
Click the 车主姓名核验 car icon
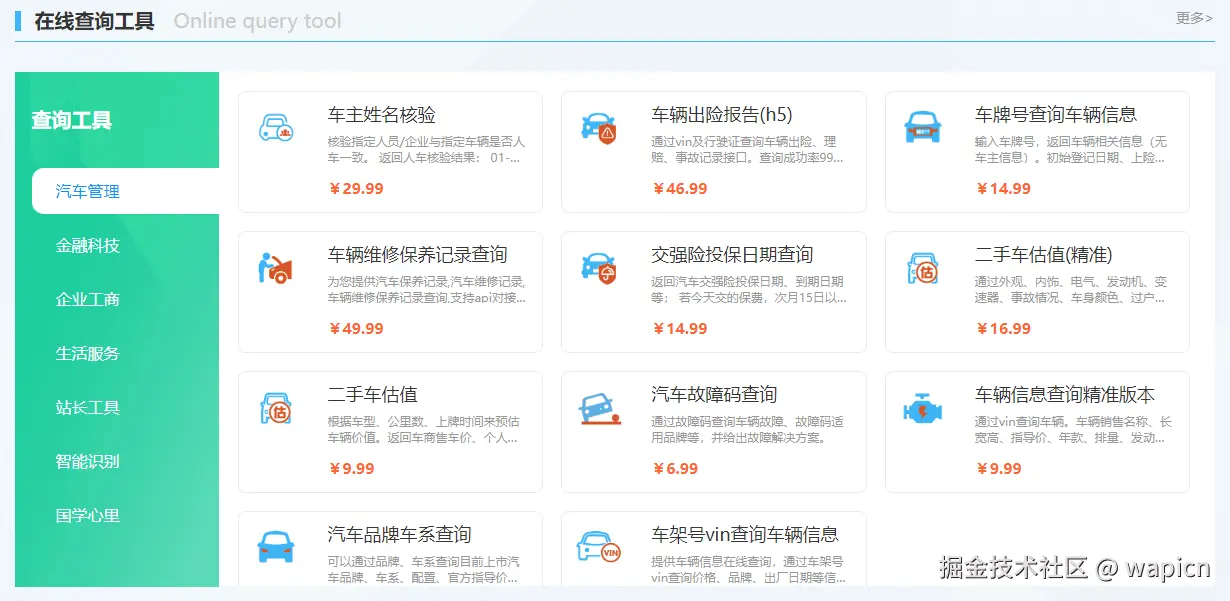pos(276,128)
